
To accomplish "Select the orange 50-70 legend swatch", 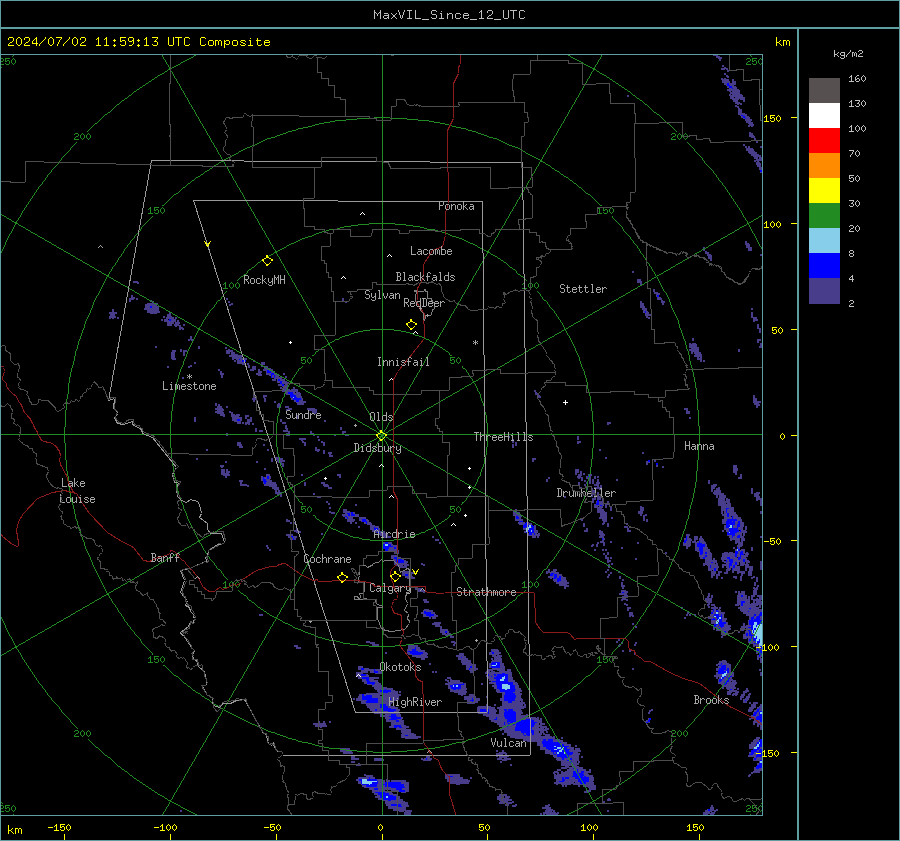I will point(824,165).
